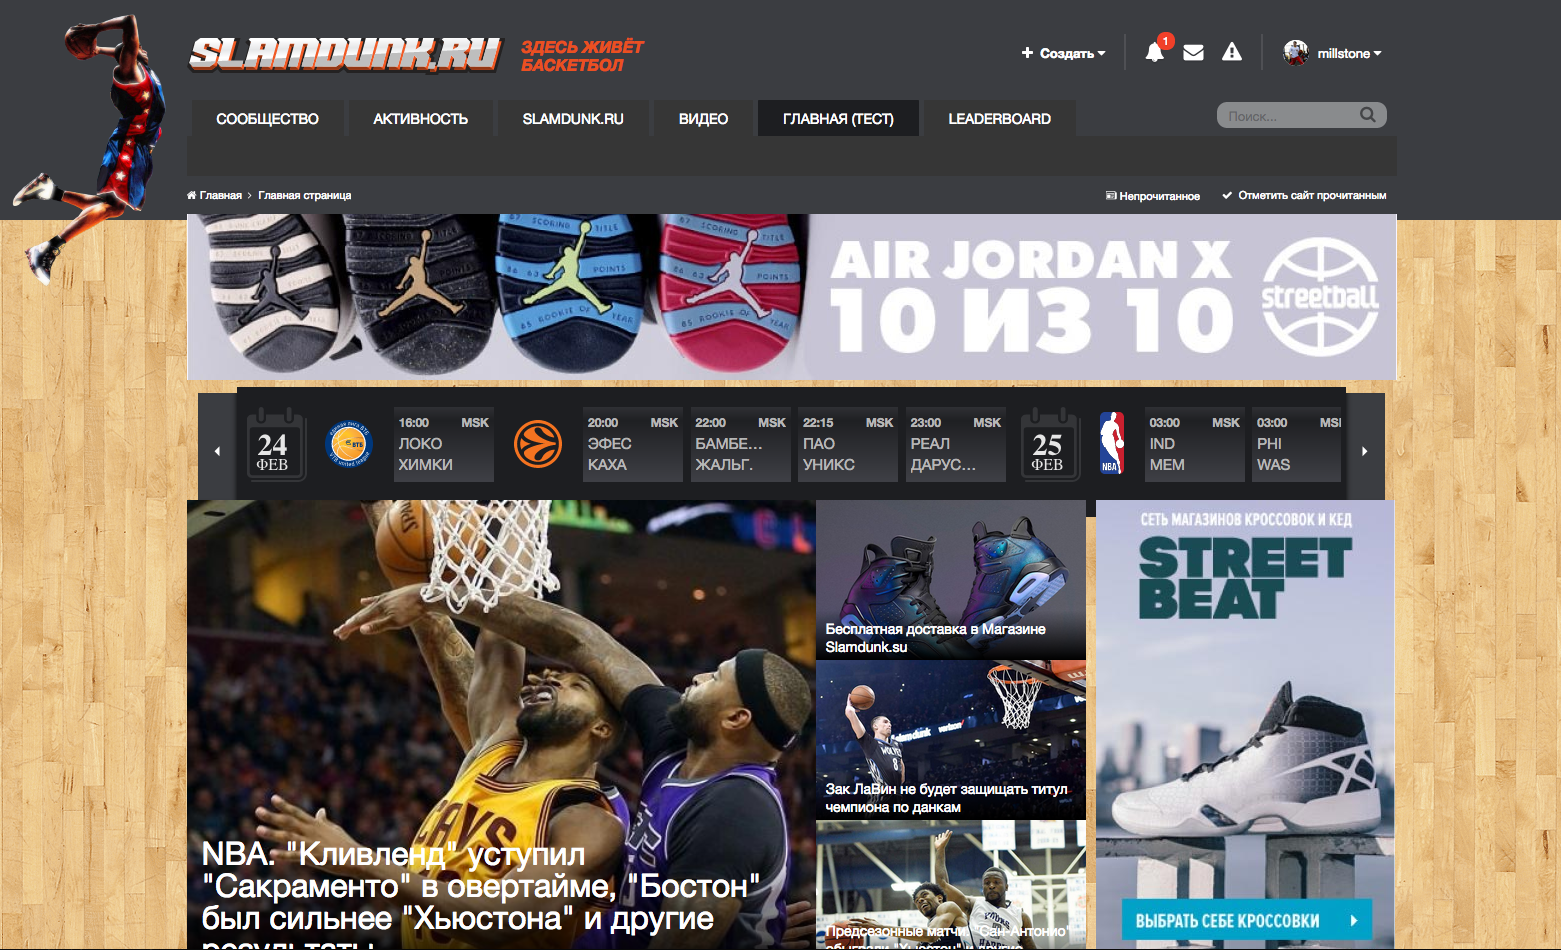Viewport: 1561px width, 950px height.
Task: Click the Street Beat sneaker advertisement
Action: click(x=1245, y=725)
